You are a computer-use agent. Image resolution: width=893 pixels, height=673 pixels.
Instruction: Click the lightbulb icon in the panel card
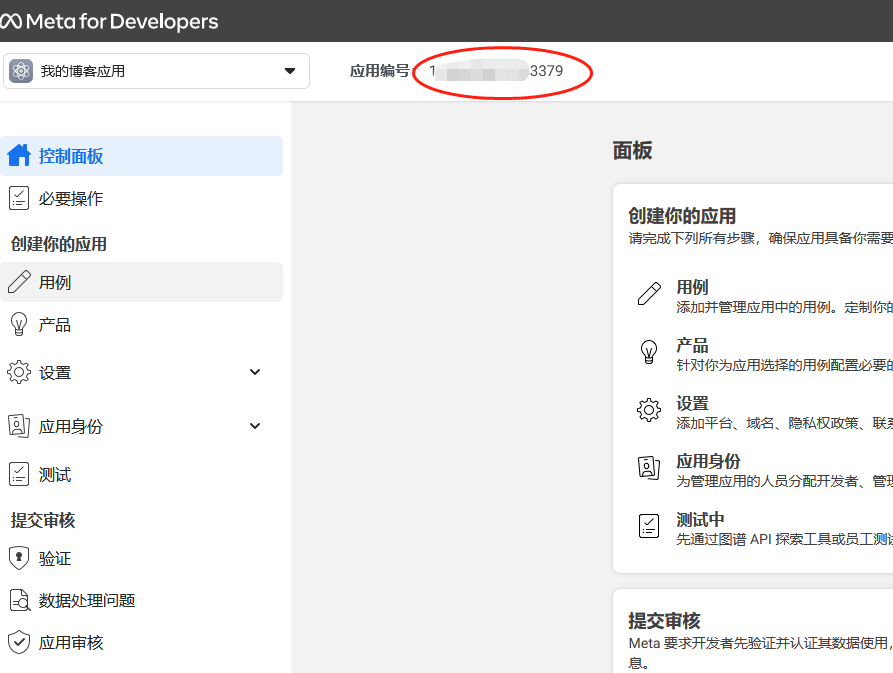click(x=649, y=352)
